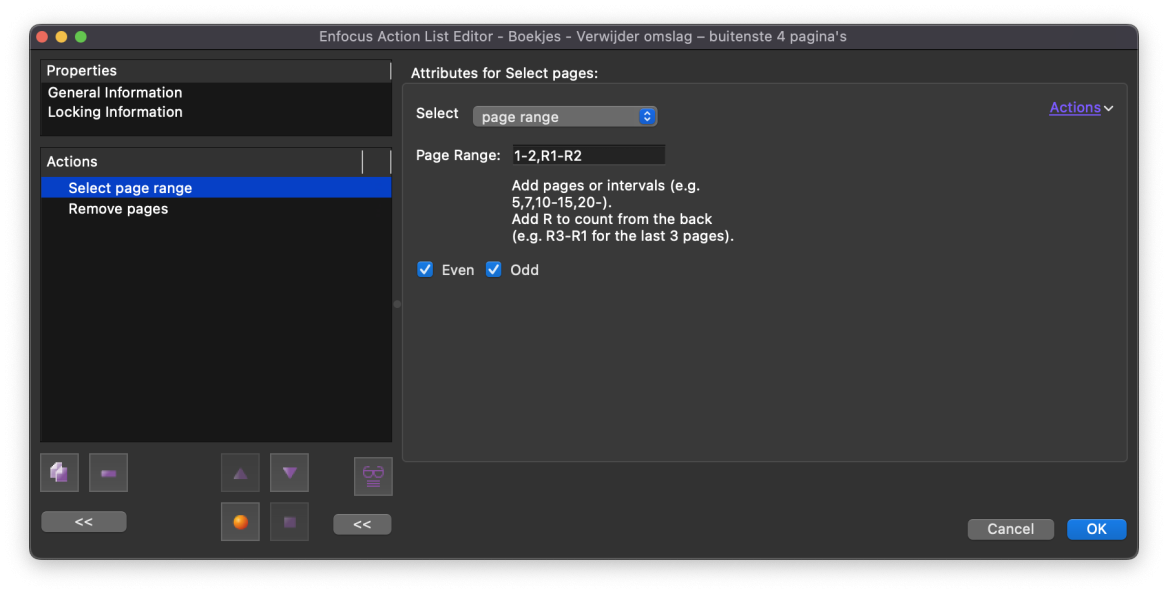Click the duplicate action icon

click(59, 473)
